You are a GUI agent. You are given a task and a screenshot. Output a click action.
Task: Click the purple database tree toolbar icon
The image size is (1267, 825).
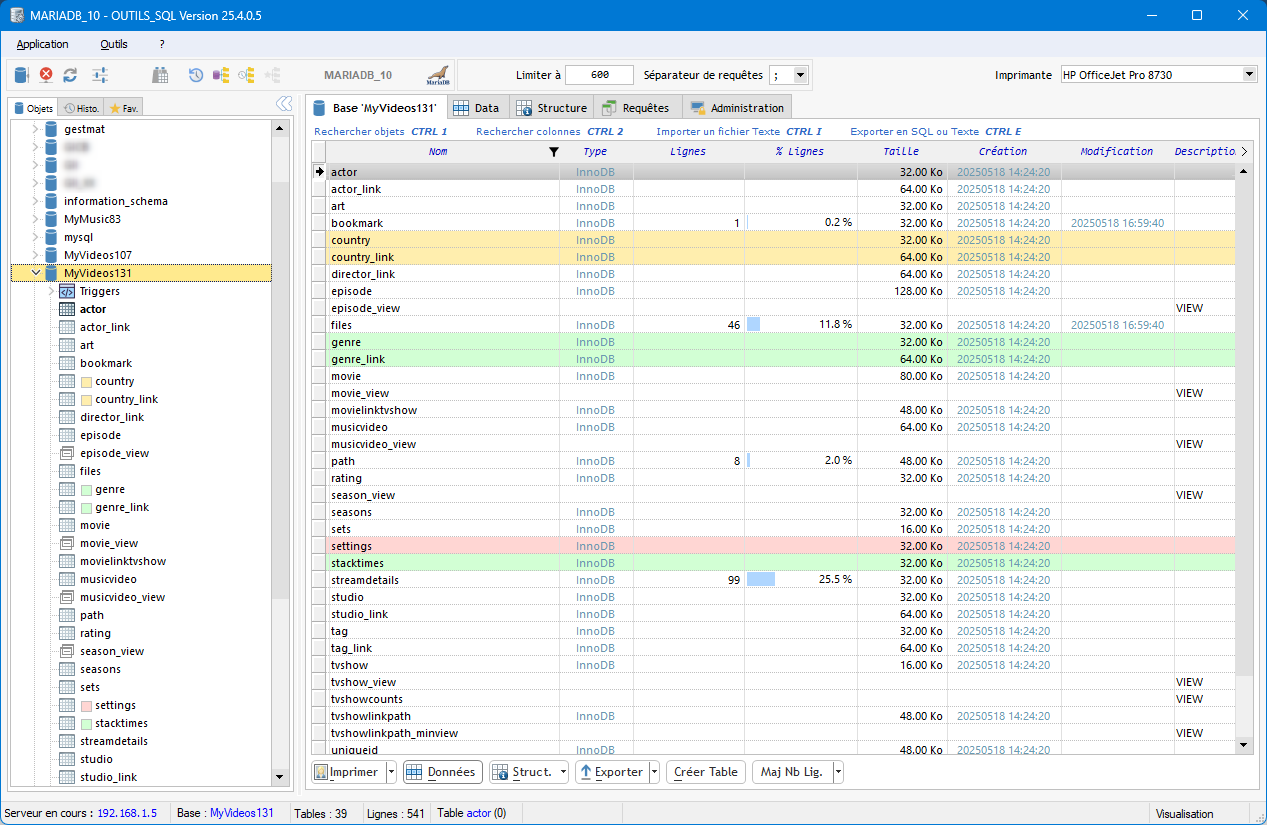(221, 75)
